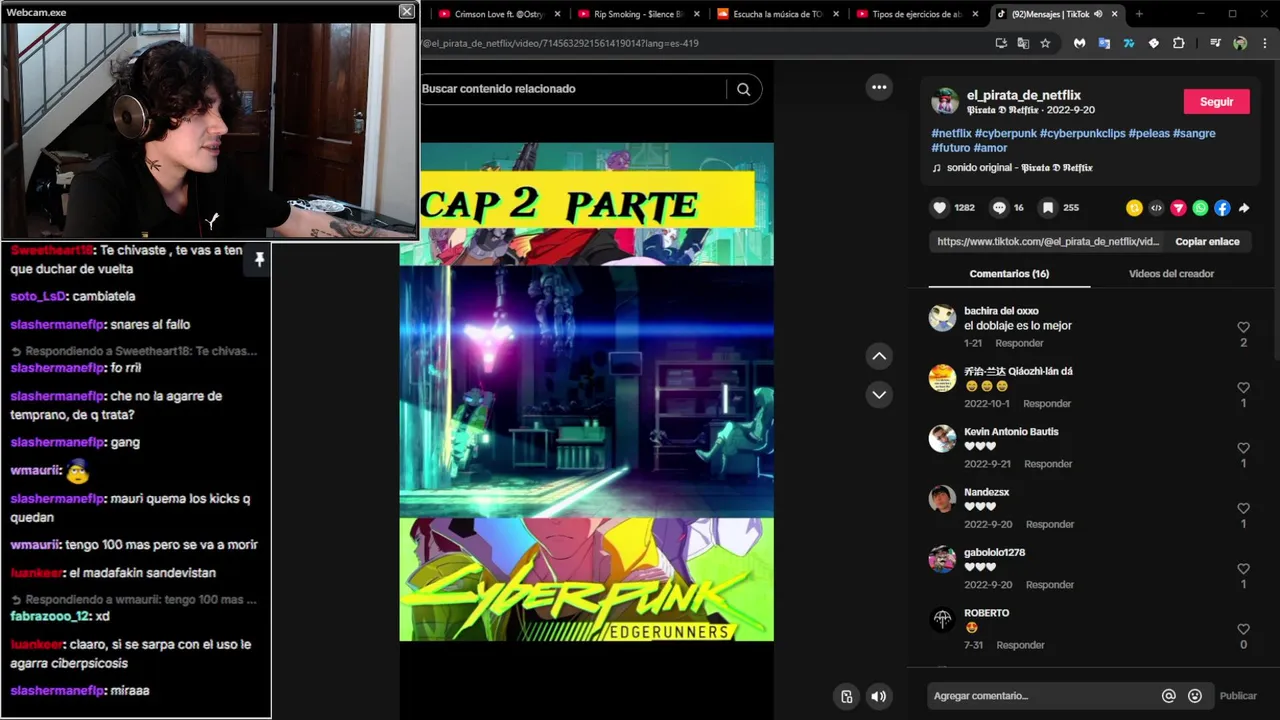This screenshot has width=1280, height=720.
Task: Like the comment by Kevin Antonio Bautis
Action: pos(1243,448)
